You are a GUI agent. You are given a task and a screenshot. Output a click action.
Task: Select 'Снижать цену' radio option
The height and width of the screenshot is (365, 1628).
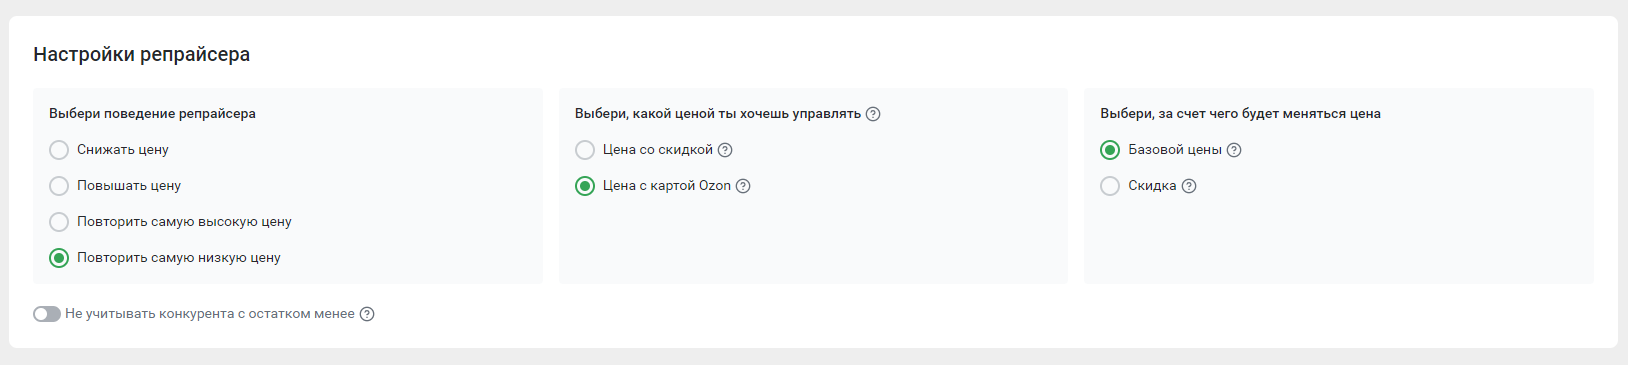tap(59, 150)
